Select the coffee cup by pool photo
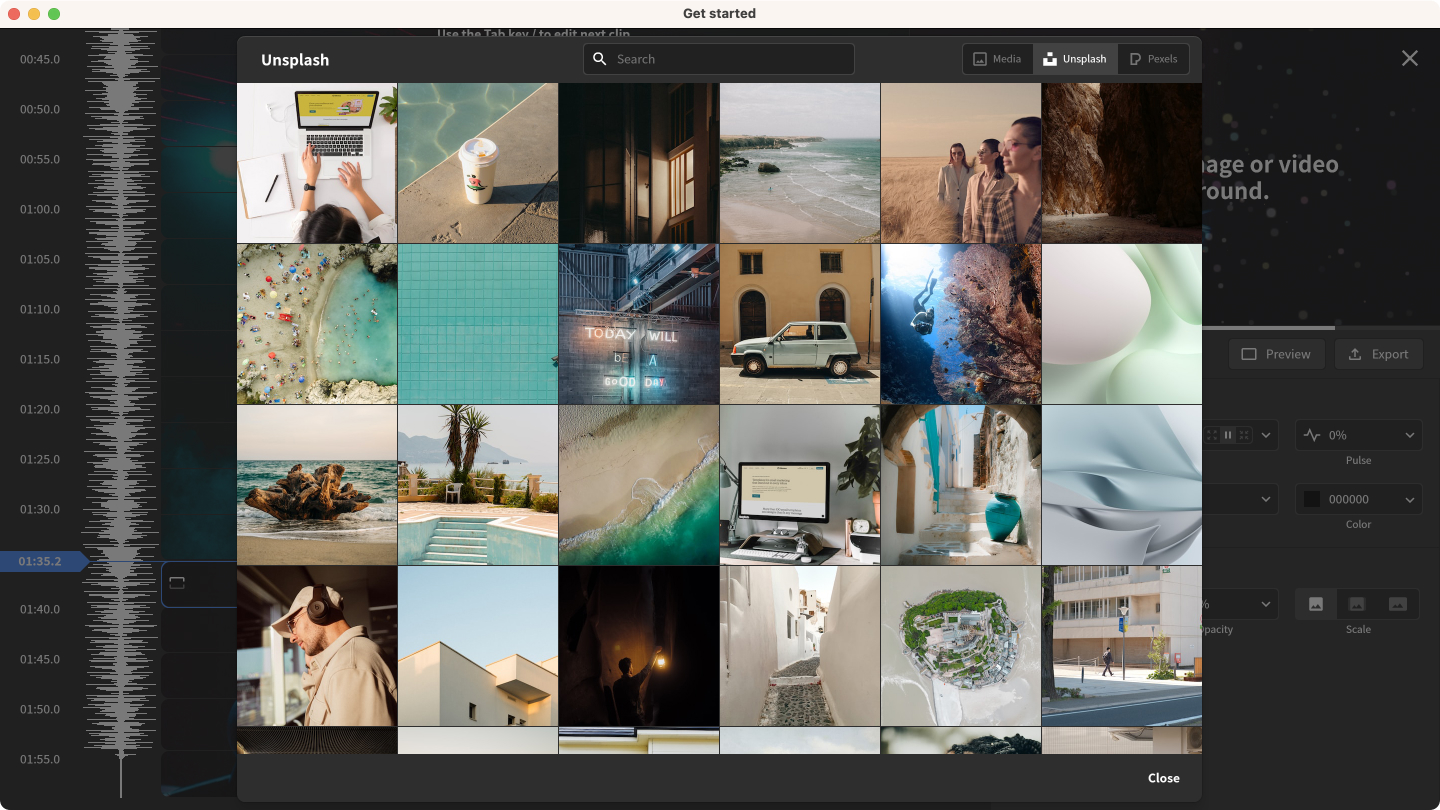 coord(478,163)
